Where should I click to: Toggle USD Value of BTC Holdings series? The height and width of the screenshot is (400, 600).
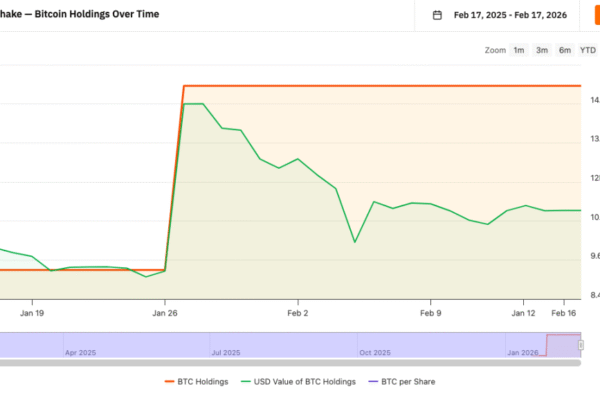pos(298,381)
